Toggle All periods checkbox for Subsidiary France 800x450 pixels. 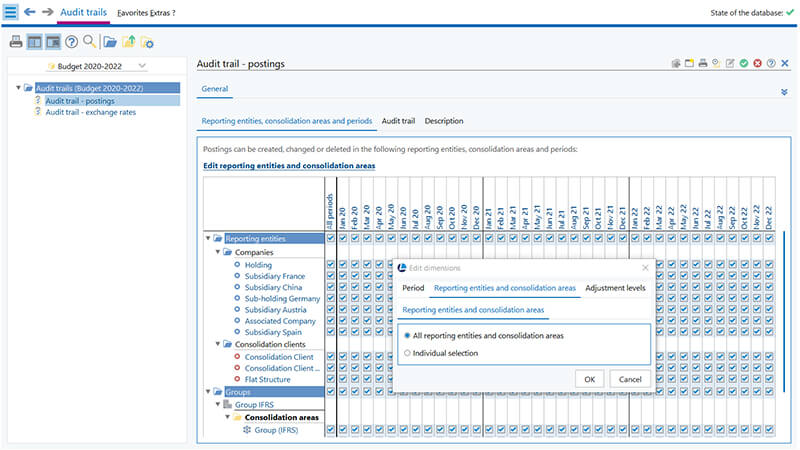point(331,276)
